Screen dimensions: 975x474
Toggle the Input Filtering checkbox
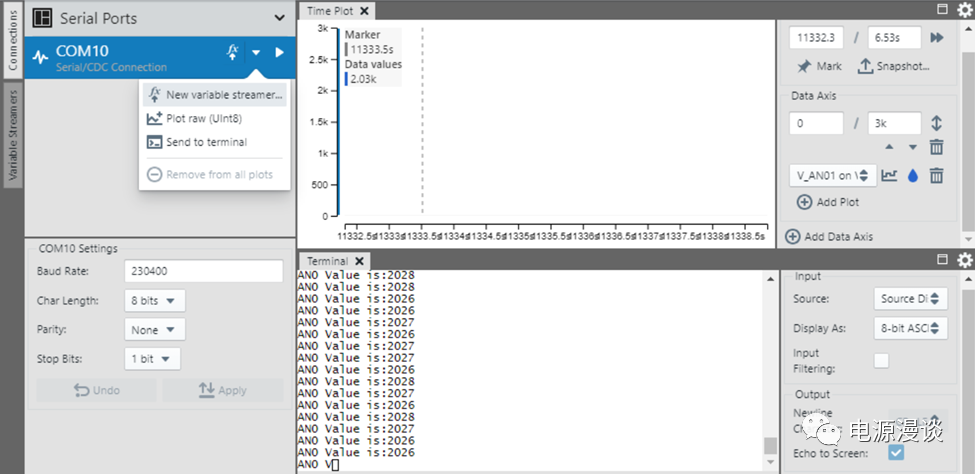pyautogui.click(x=881, y=361)
